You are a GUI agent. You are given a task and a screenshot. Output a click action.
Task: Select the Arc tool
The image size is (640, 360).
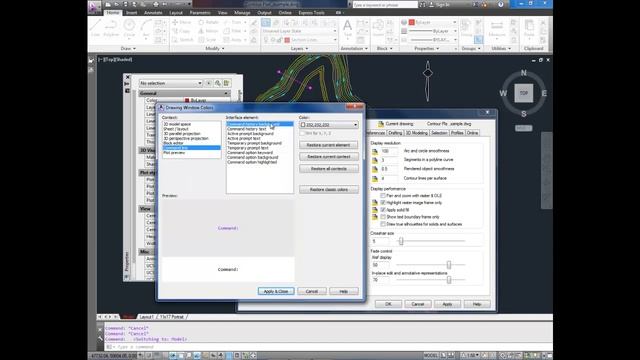click(x=146, y=28)
